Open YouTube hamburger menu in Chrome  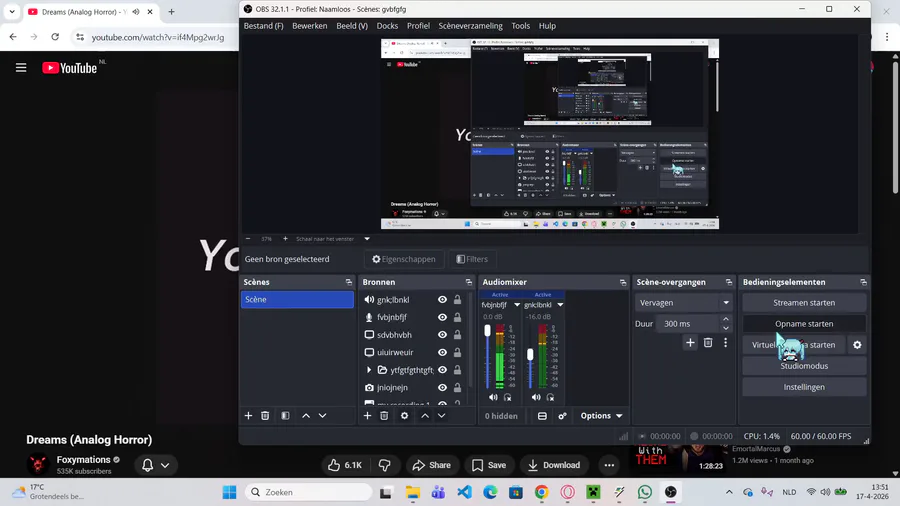click(21, 68)
